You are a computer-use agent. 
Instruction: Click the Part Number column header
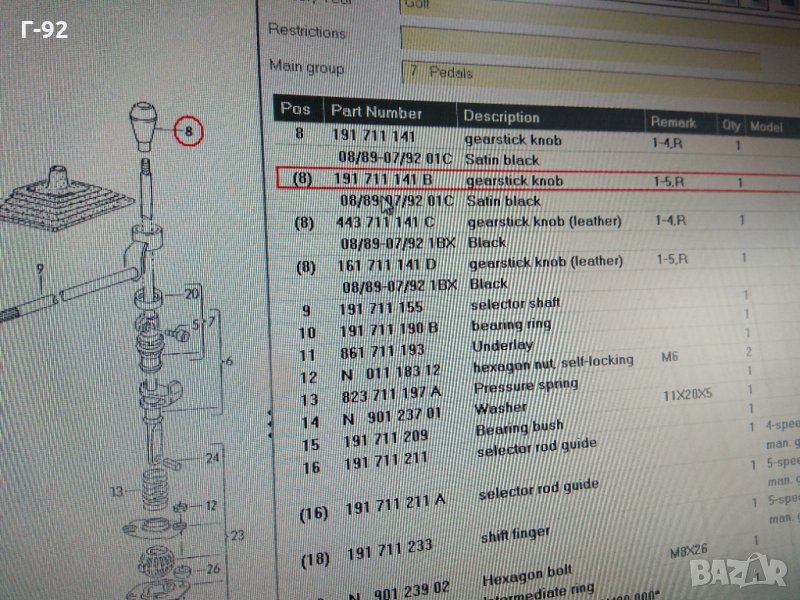(377, 113)
